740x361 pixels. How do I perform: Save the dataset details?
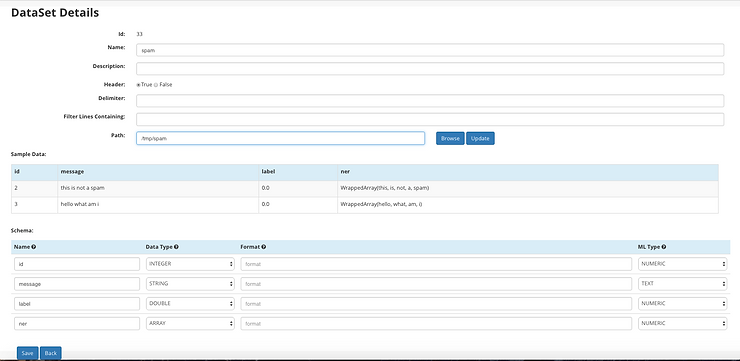[x=27, y=353]
